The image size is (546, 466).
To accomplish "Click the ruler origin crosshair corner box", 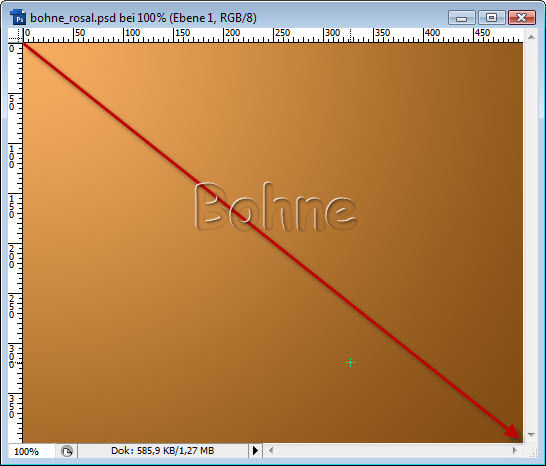I will 15,35.
